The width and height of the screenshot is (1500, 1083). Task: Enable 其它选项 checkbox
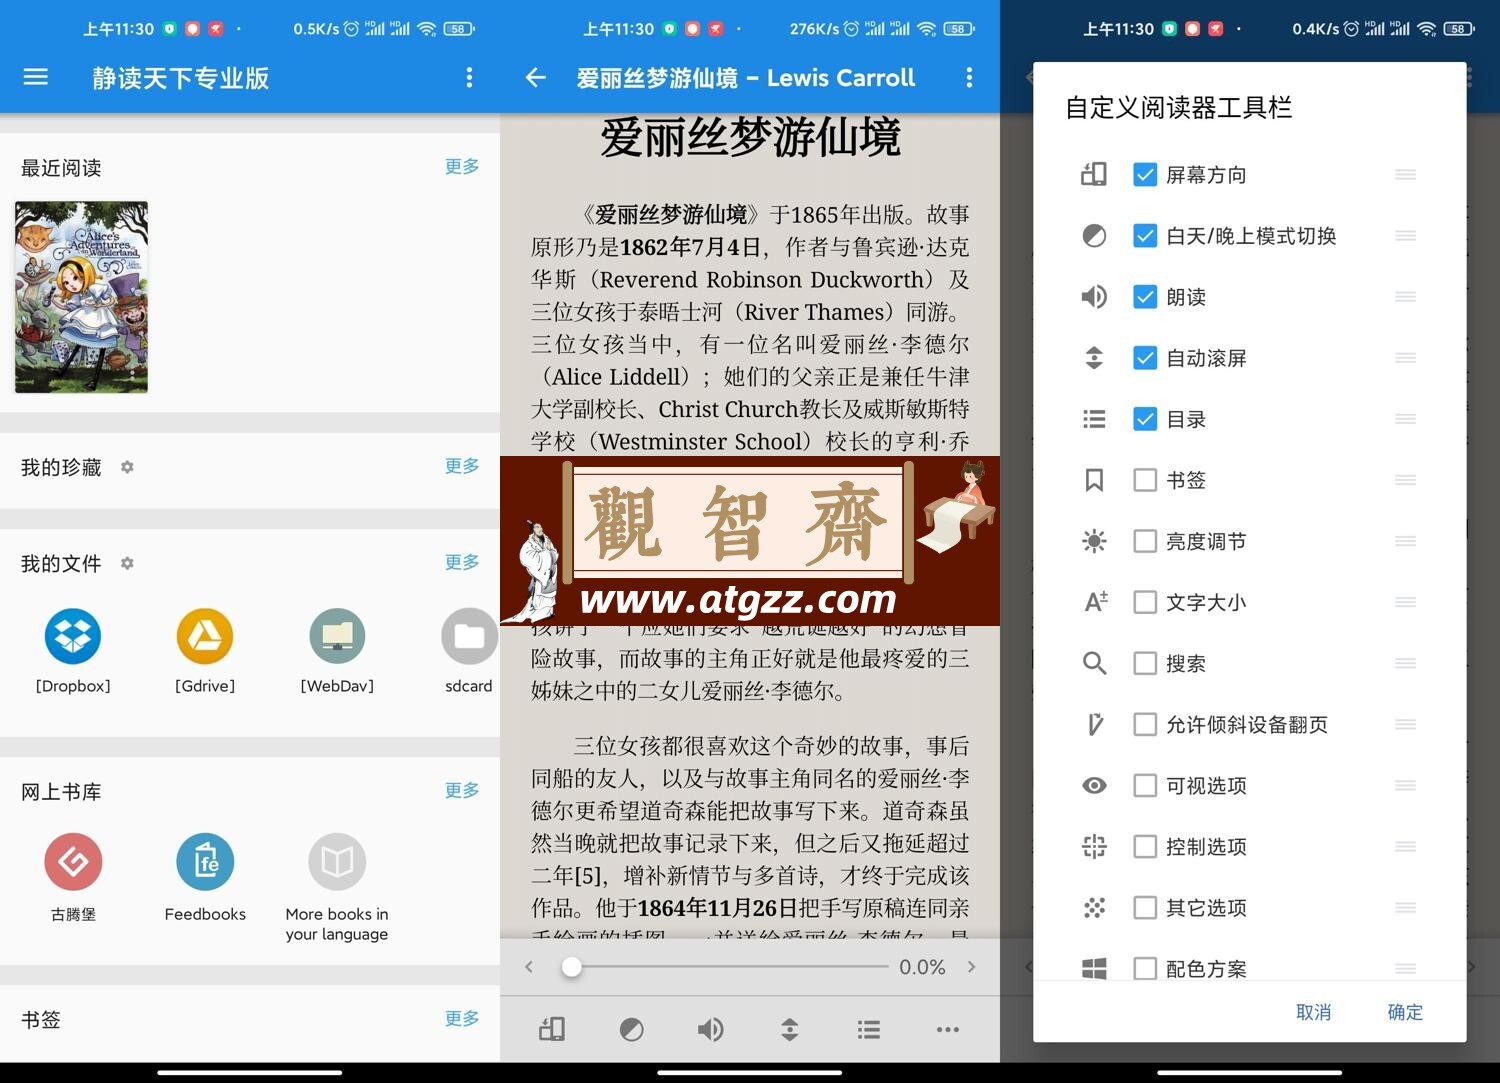pos(1145,907)
